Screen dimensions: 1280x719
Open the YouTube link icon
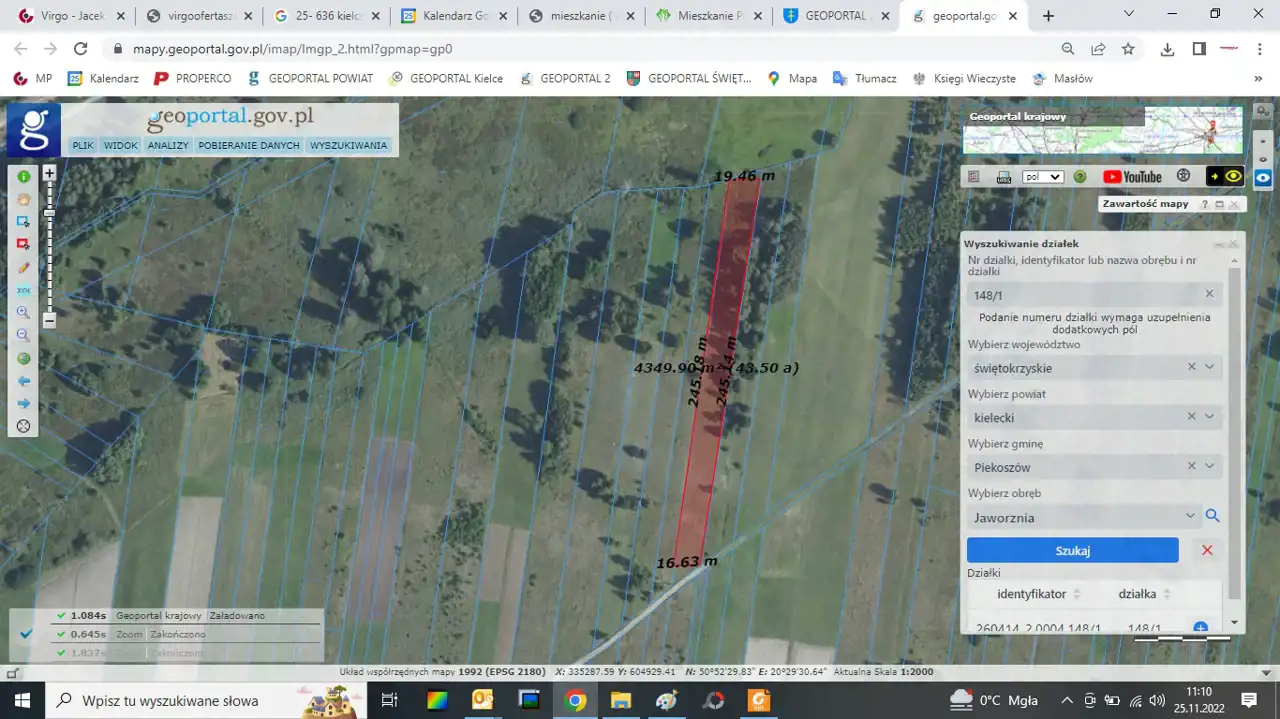tap(1132, 177)
